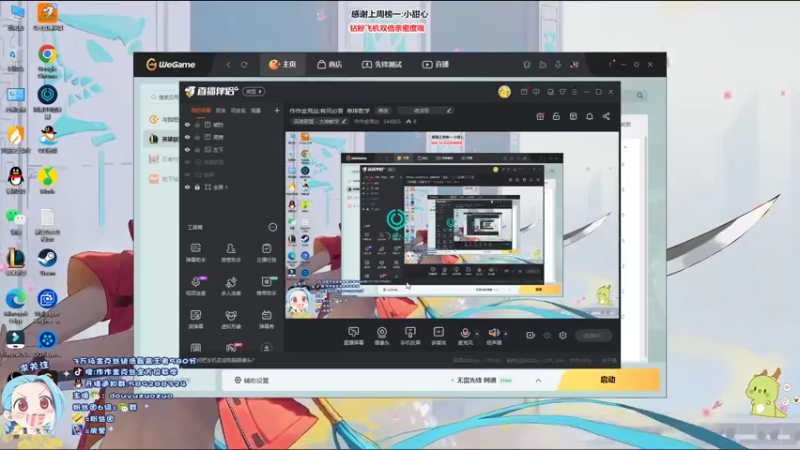Click record icon beside stream settings
This screenshot has width=800, height=450.
click(x=531, y=335)
